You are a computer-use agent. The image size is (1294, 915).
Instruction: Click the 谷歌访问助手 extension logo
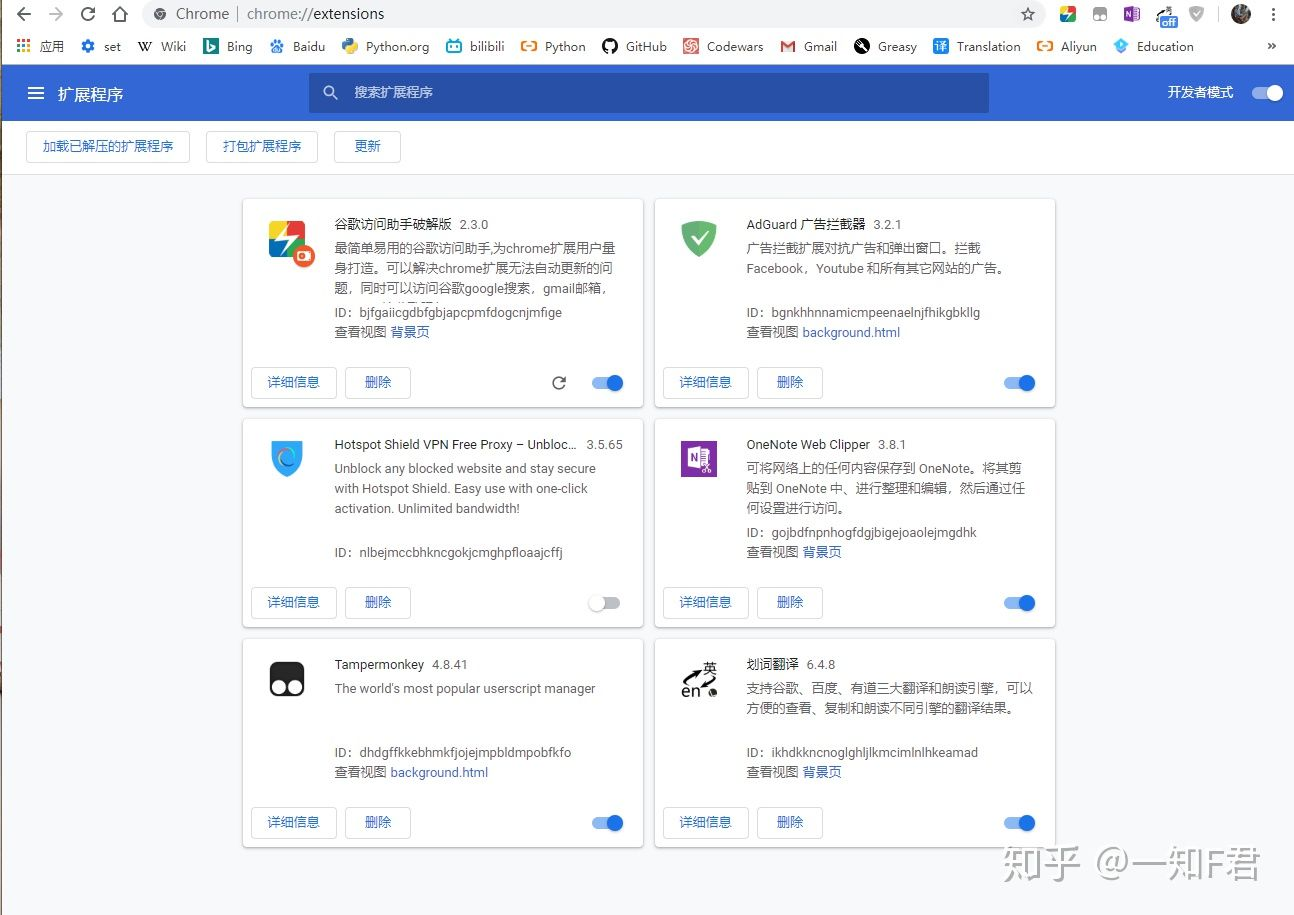click(291, 241)
